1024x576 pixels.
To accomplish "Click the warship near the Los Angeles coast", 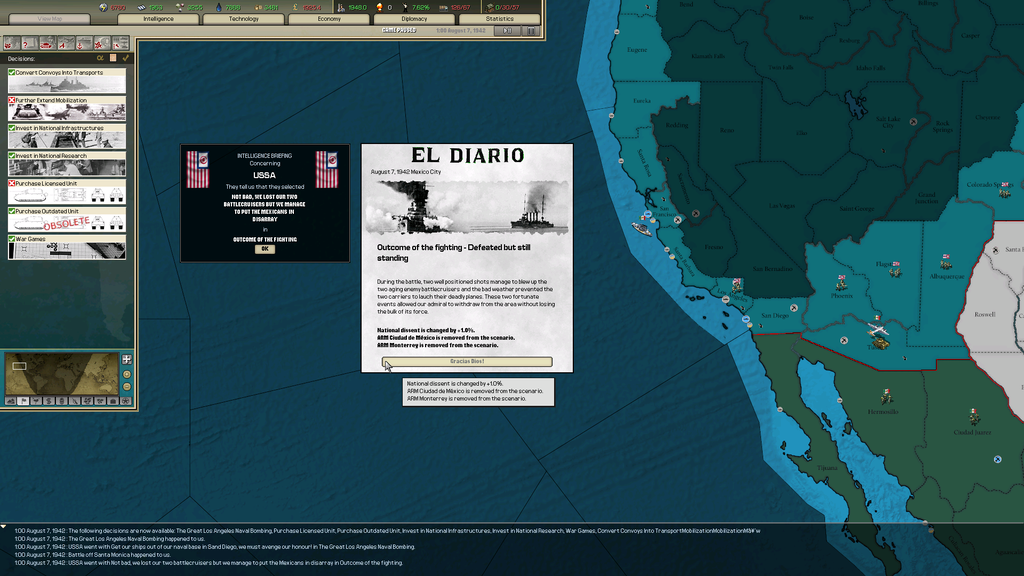I will tap(641, 228).
